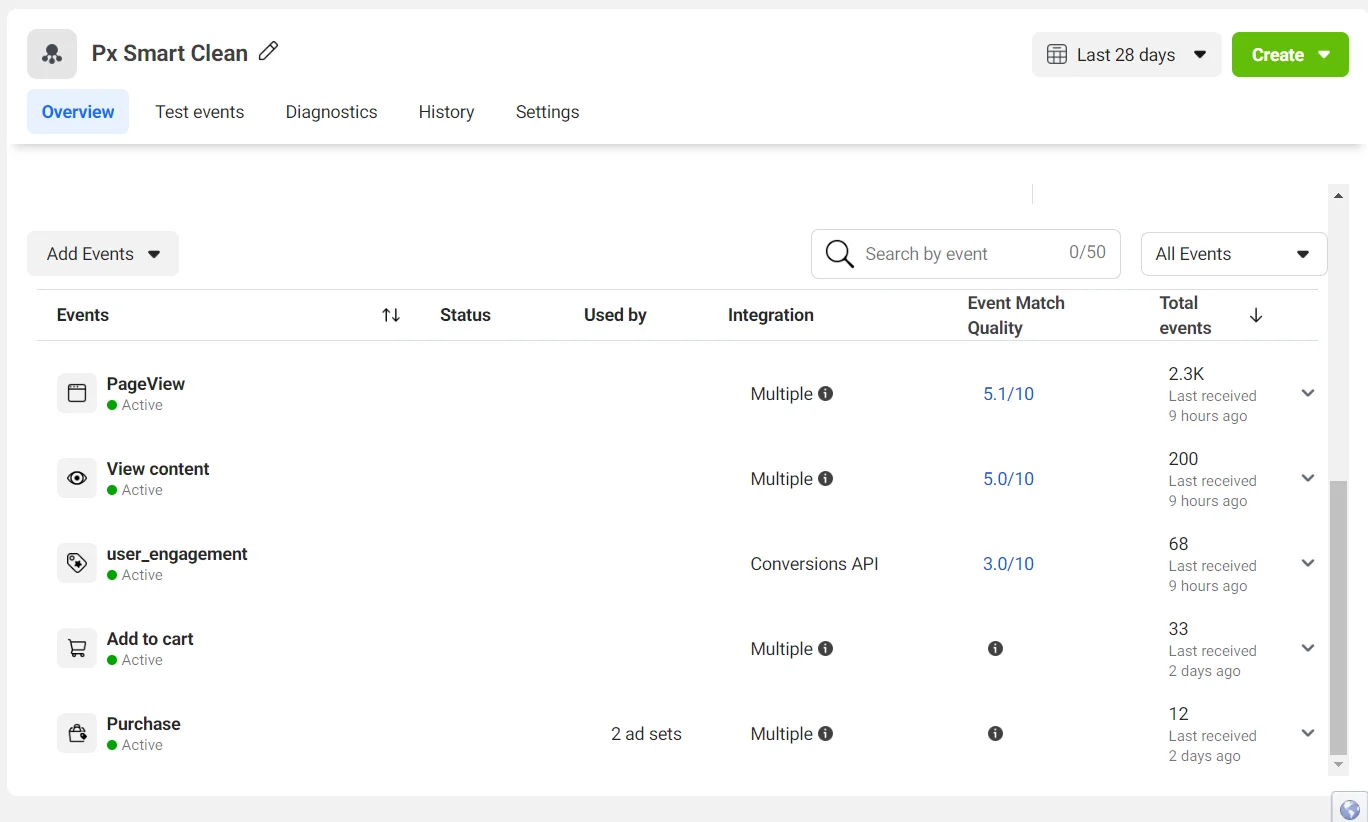Click the Purchase bag icon
This screenshot has height=822, width=1368.
coord(77,733)
